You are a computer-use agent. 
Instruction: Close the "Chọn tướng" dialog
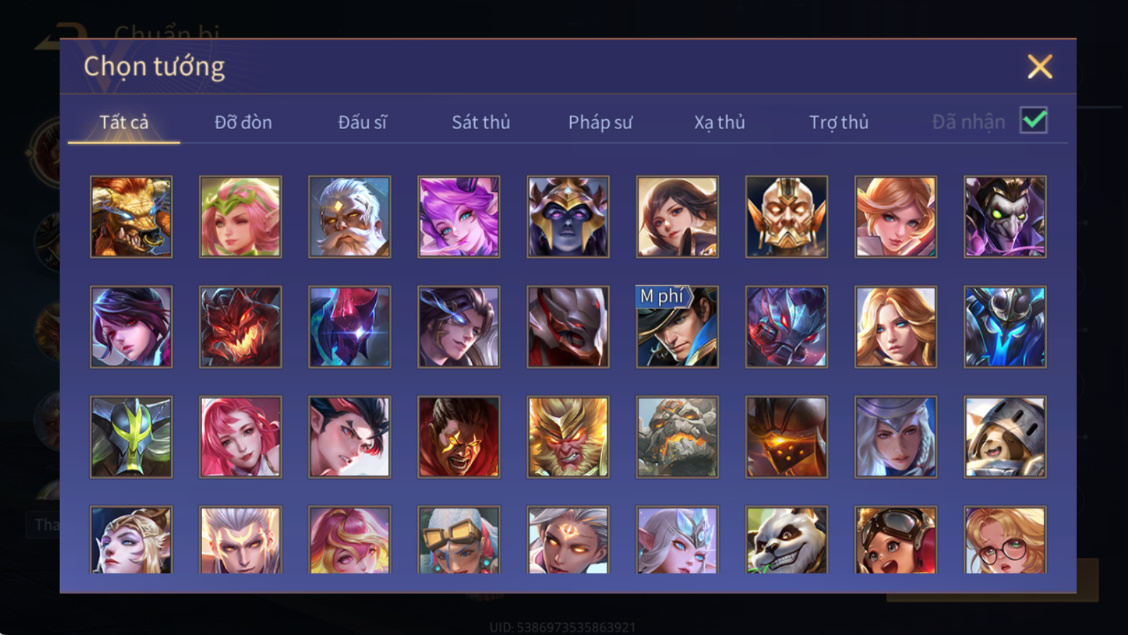[1040, 67]
